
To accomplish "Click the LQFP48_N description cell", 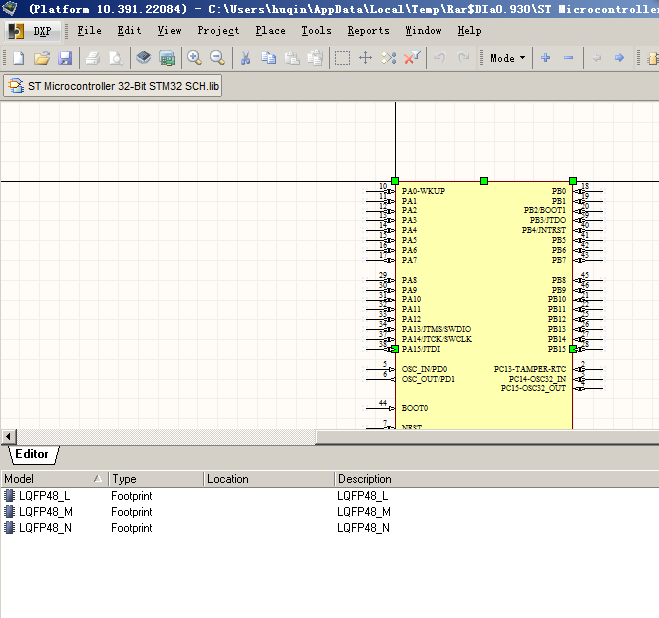I will point(364,528).
